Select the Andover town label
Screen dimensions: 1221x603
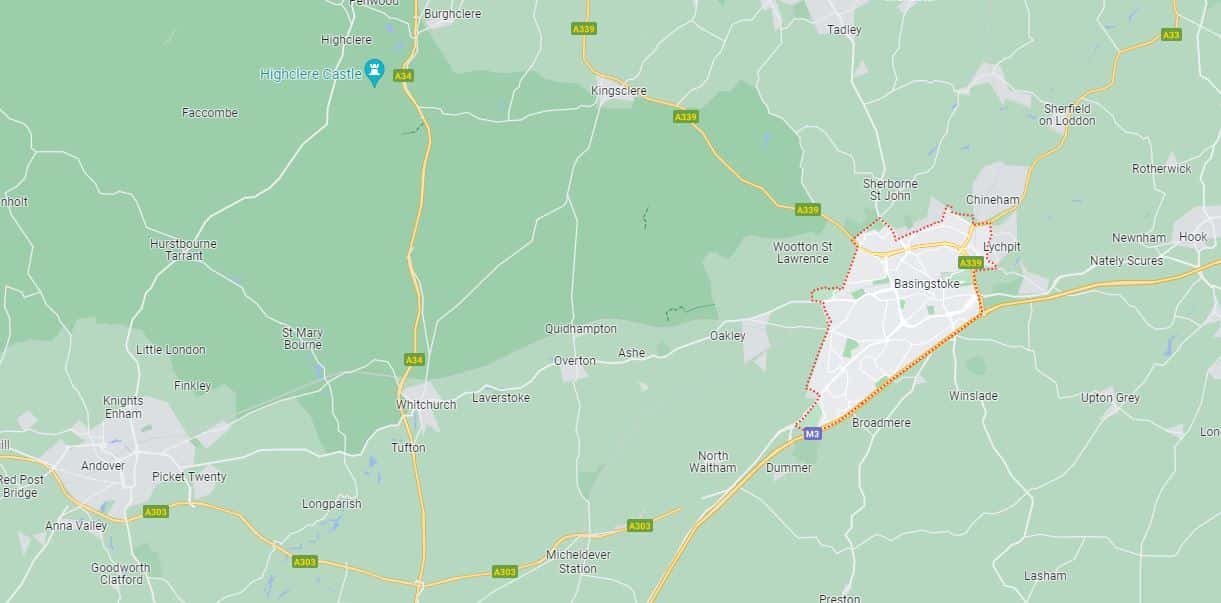(103, 466)
